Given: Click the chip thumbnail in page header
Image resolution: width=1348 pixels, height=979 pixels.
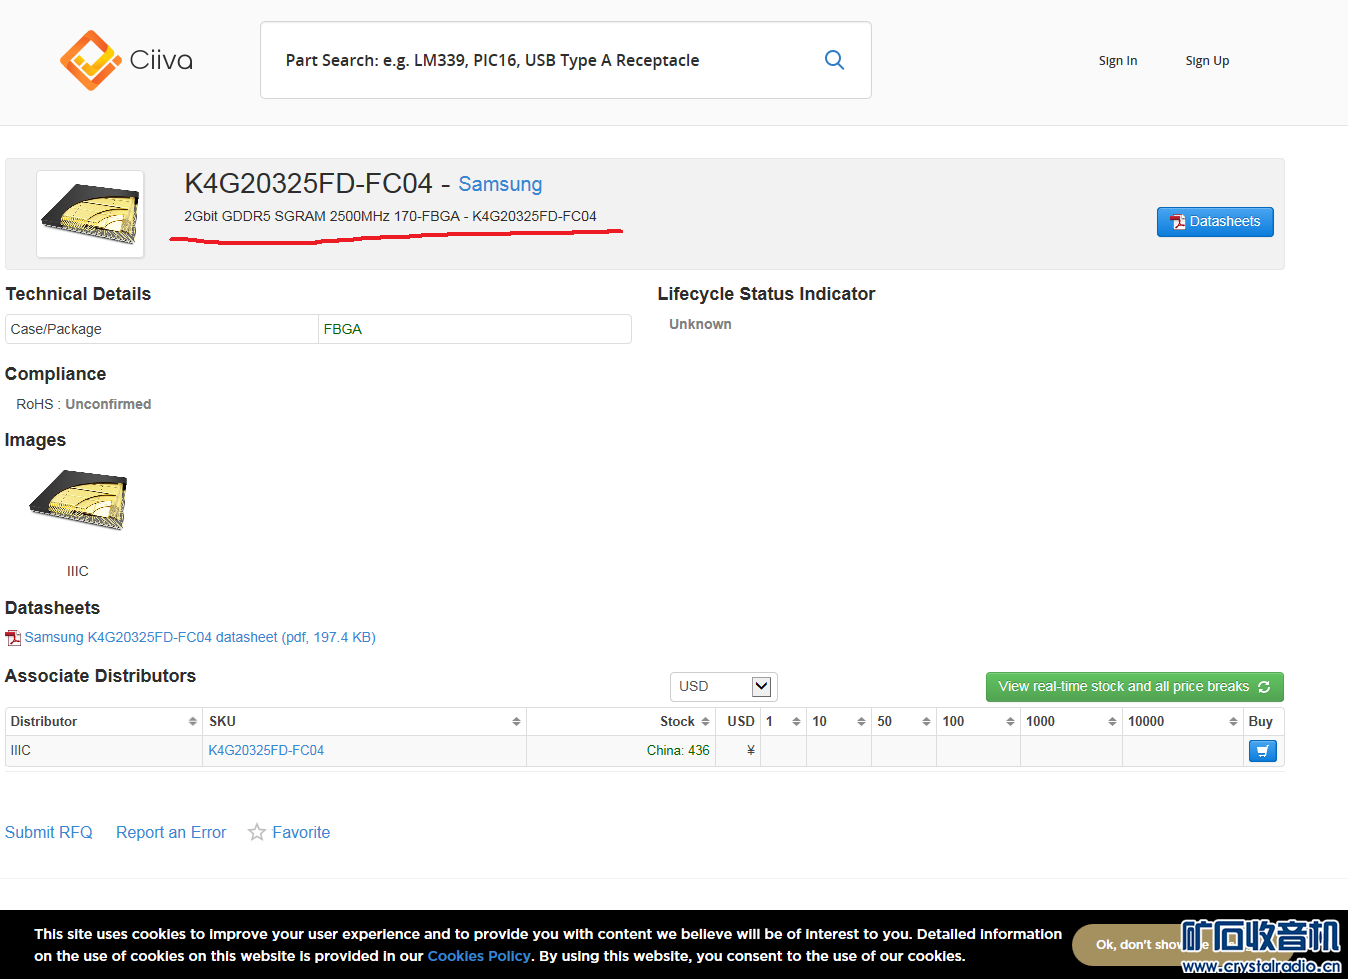Looking at the screenshot, I should [90, 214].
